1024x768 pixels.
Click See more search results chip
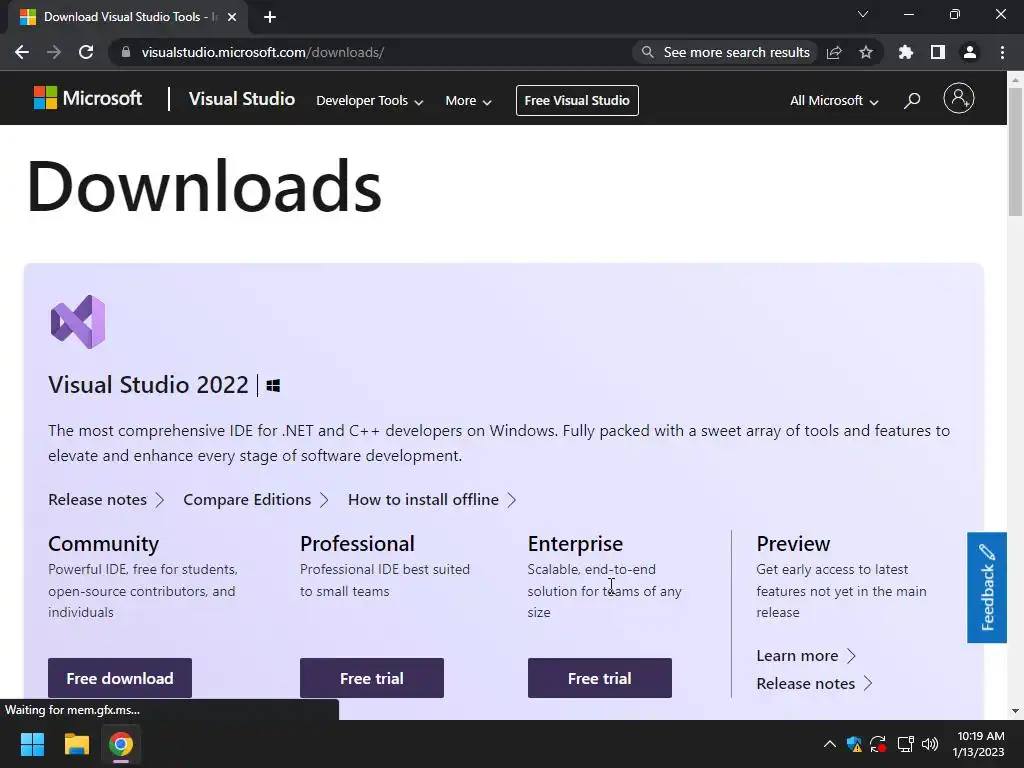point(725,52)
